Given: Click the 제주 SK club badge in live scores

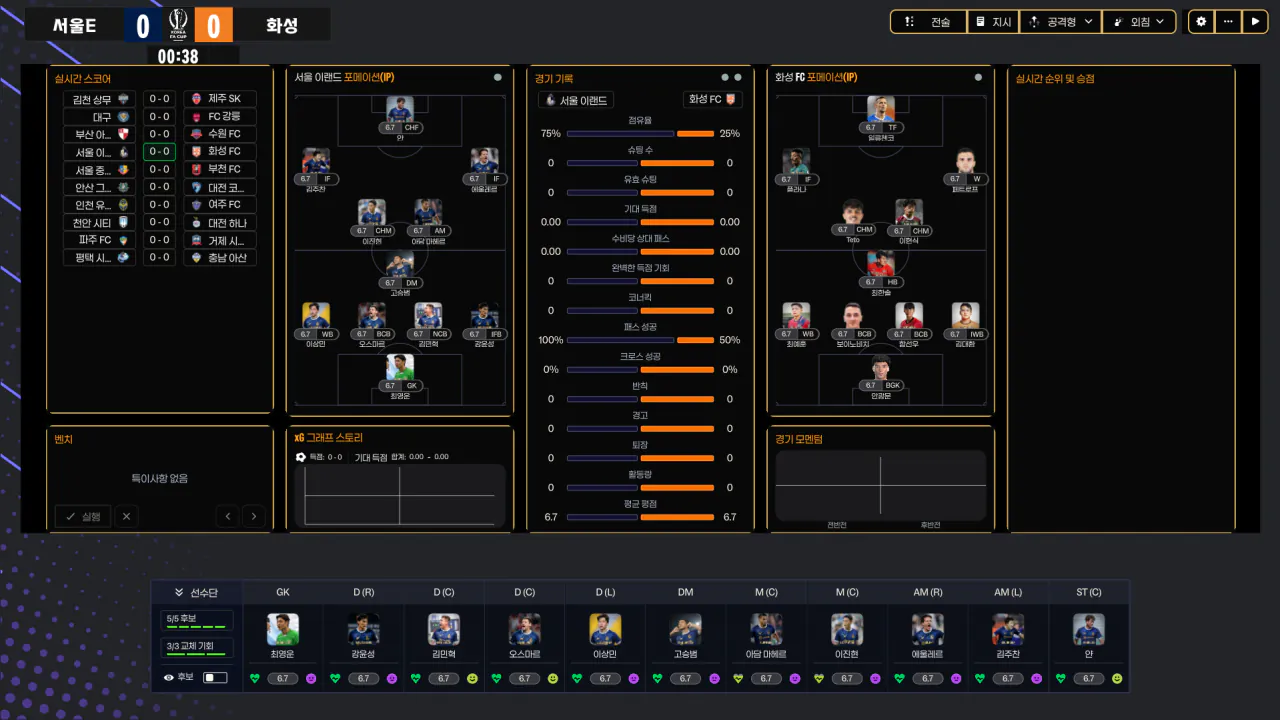Looking at the screenshot, I should click(x=196, y=99).
